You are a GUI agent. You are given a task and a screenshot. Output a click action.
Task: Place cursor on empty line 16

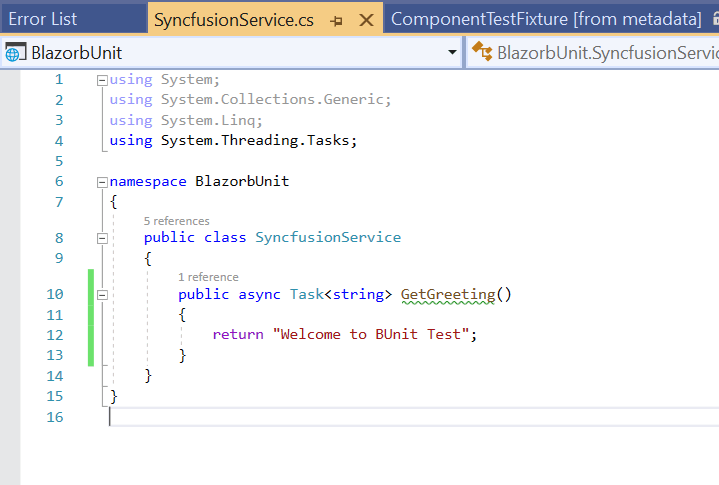[x=300, y=416]
